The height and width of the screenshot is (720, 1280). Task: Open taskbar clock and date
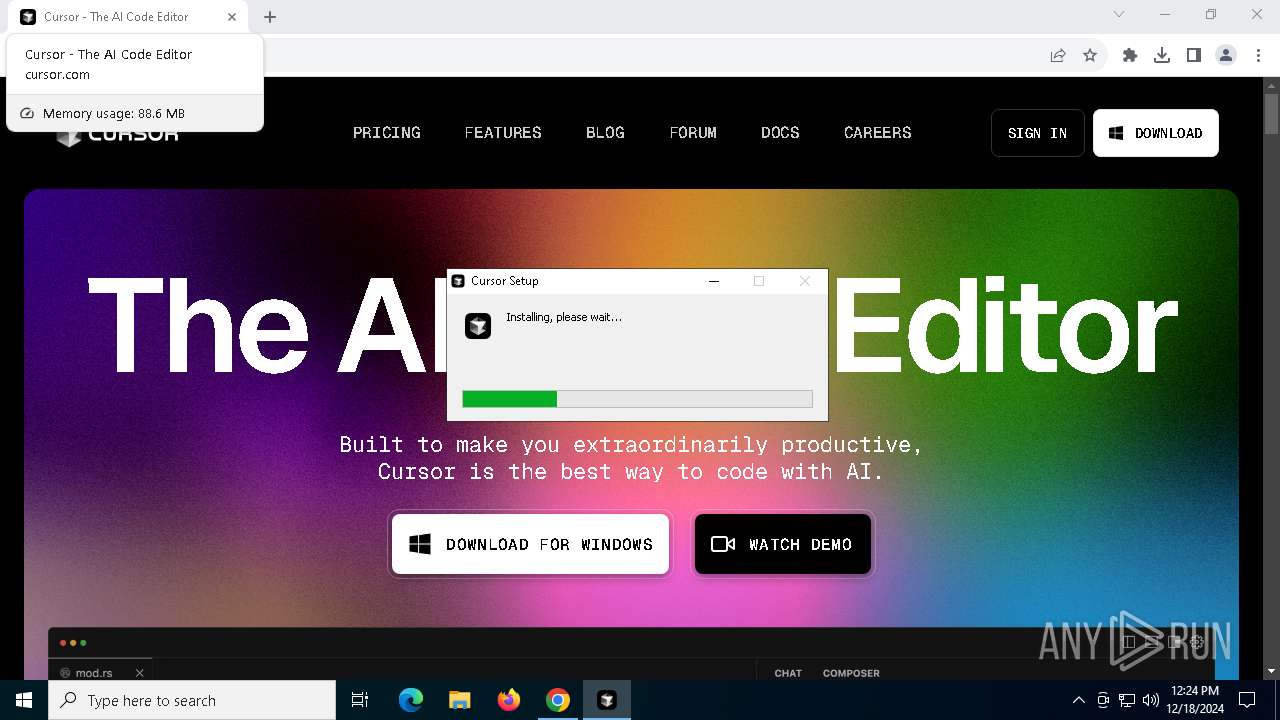pos(1194,700)
